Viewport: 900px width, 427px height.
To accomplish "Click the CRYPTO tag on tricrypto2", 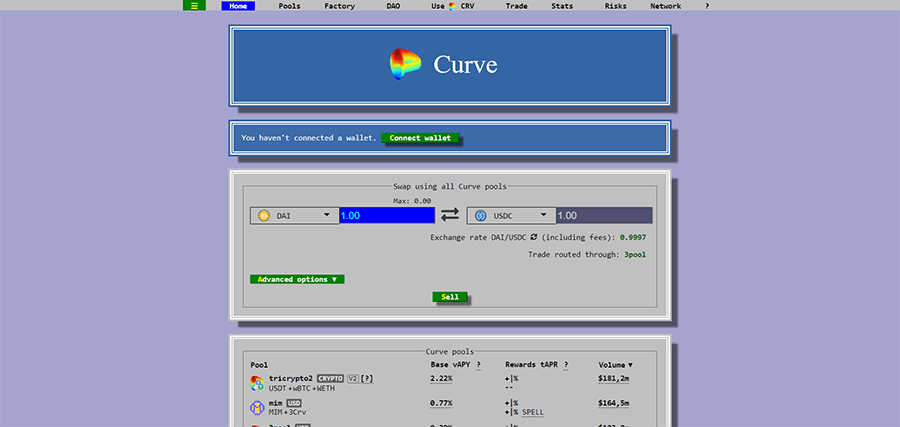I will 331,379.
